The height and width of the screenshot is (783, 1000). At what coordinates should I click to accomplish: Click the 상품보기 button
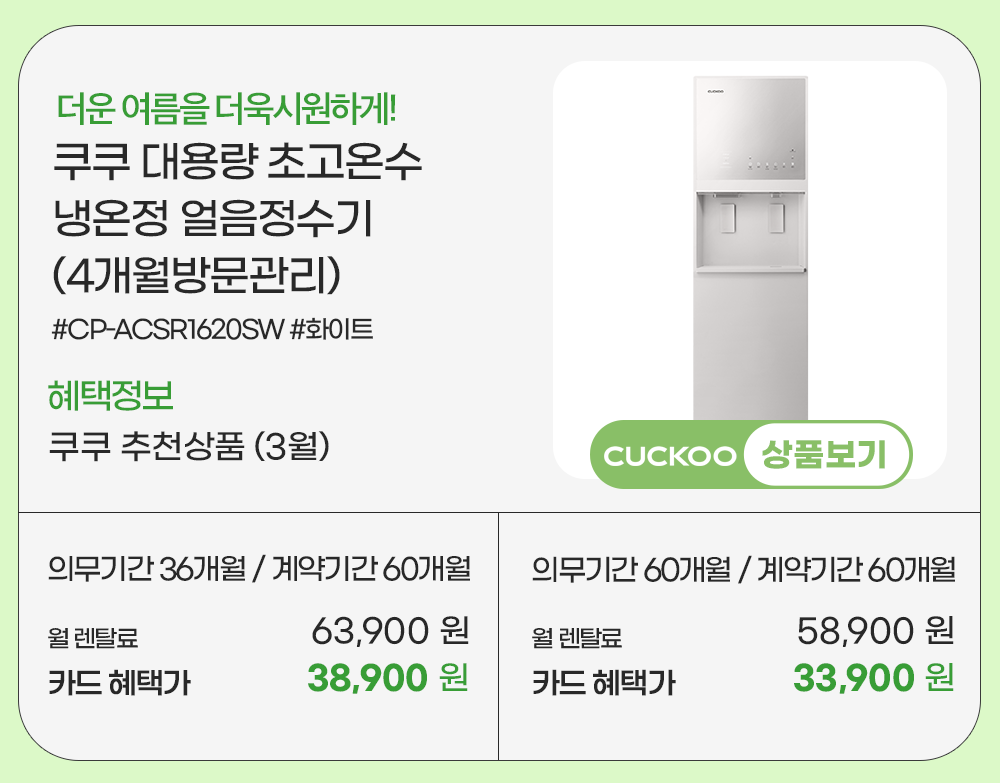825,456
